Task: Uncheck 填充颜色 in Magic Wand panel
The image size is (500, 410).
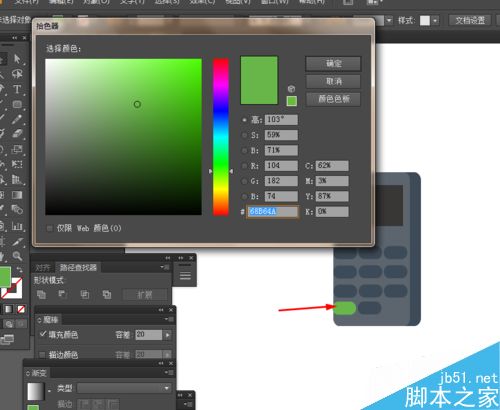Action: [x=42, y=334]
